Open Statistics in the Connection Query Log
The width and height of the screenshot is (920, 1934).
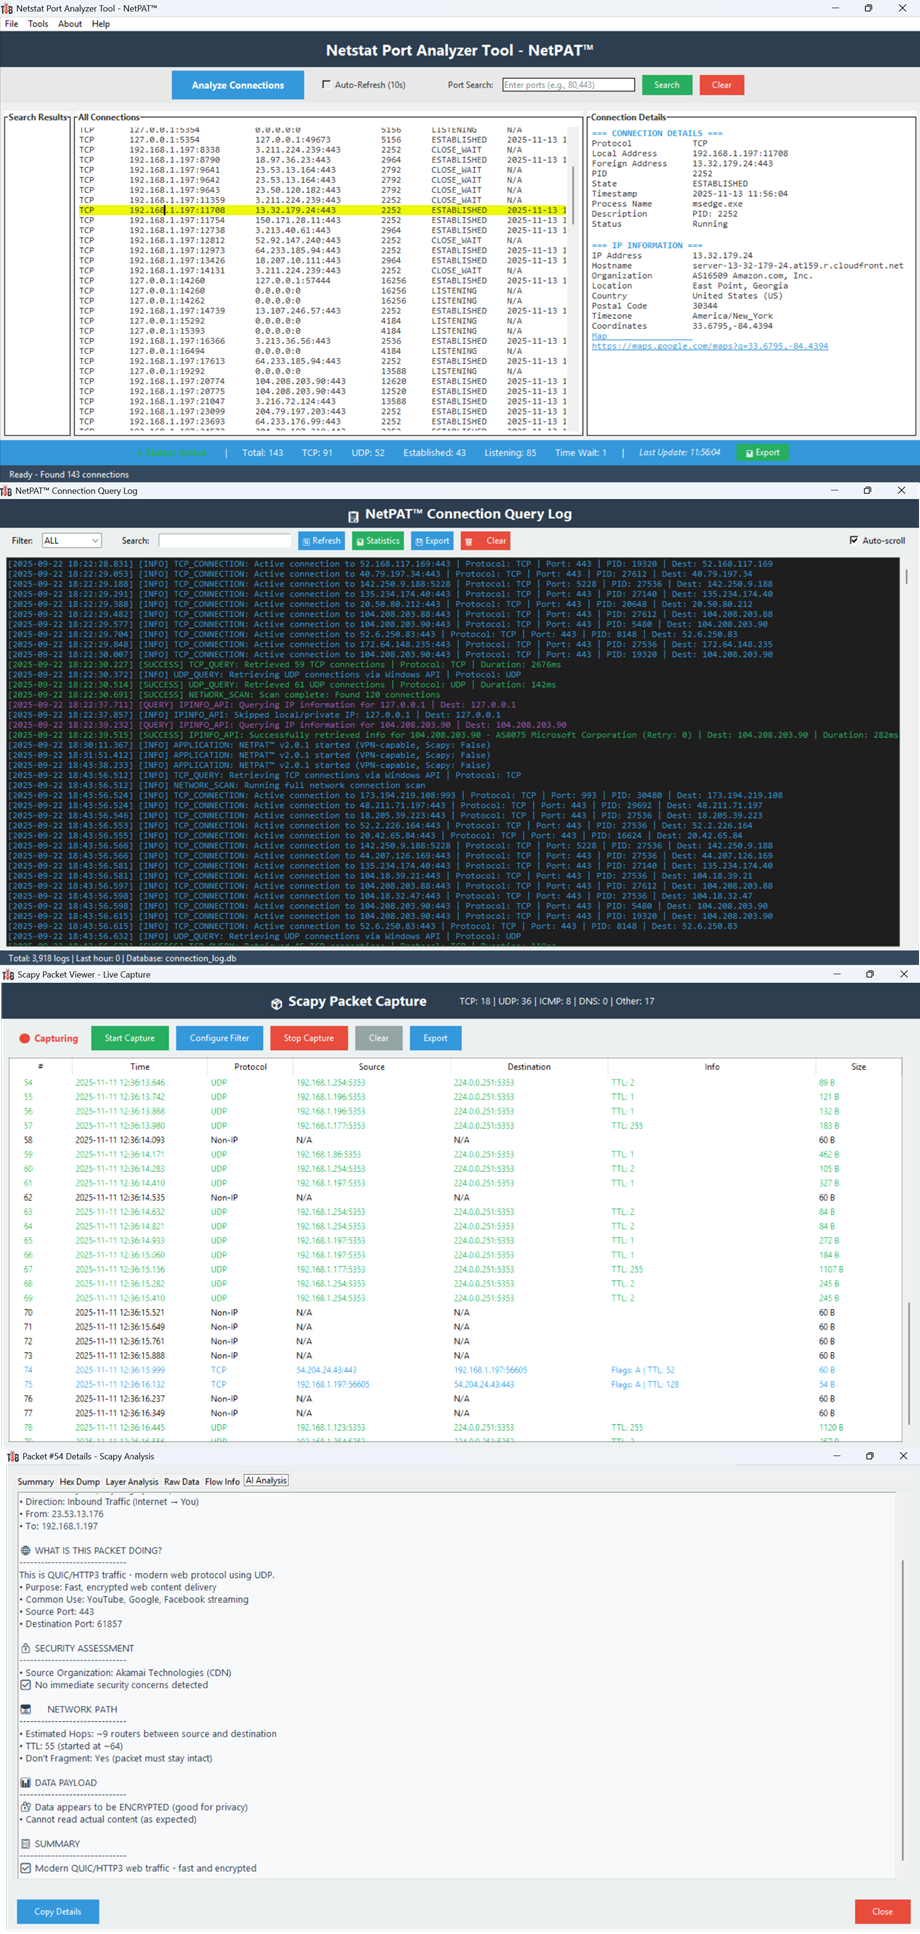[378, 541]
